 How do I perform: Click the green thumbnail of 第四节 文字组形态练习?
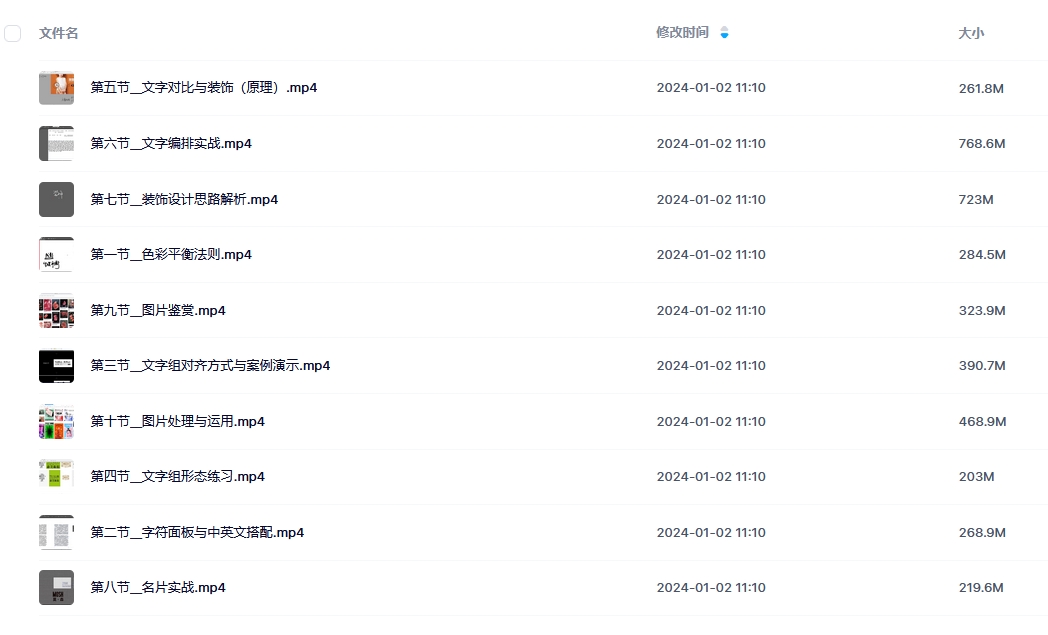57,477
